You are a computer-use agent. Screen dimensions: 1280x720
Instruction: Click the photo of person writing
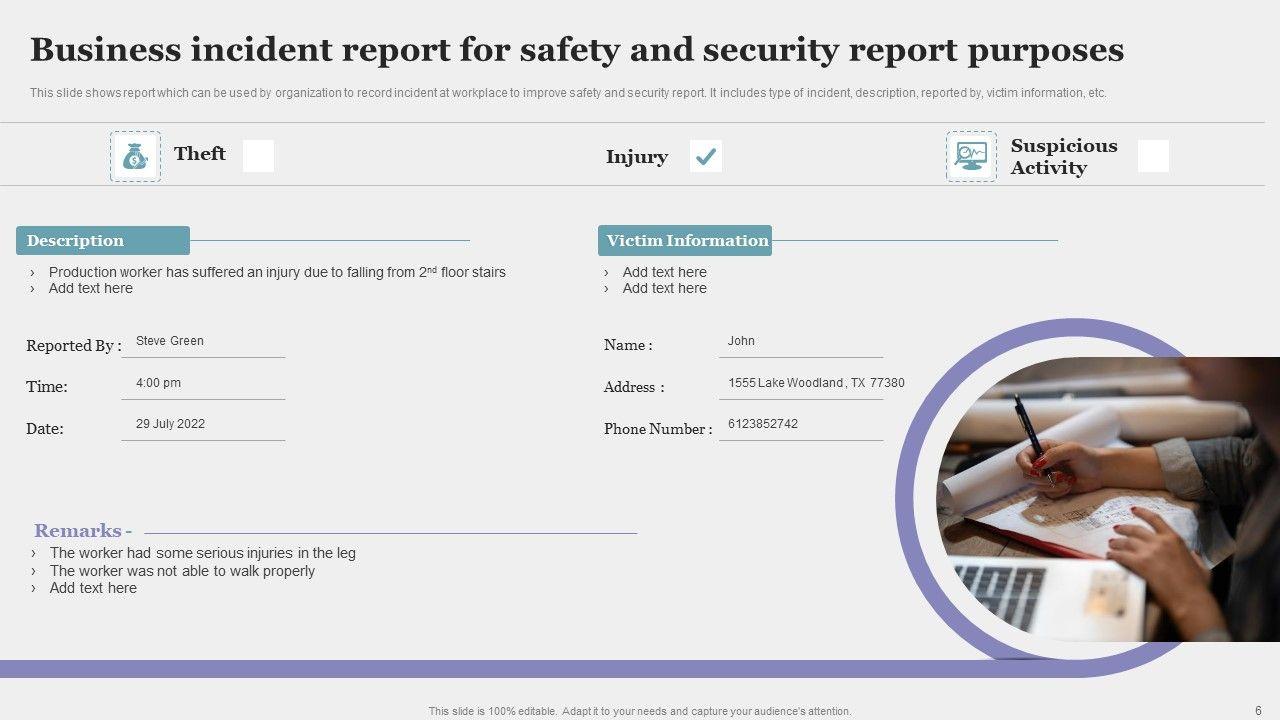click(1100, 500)
